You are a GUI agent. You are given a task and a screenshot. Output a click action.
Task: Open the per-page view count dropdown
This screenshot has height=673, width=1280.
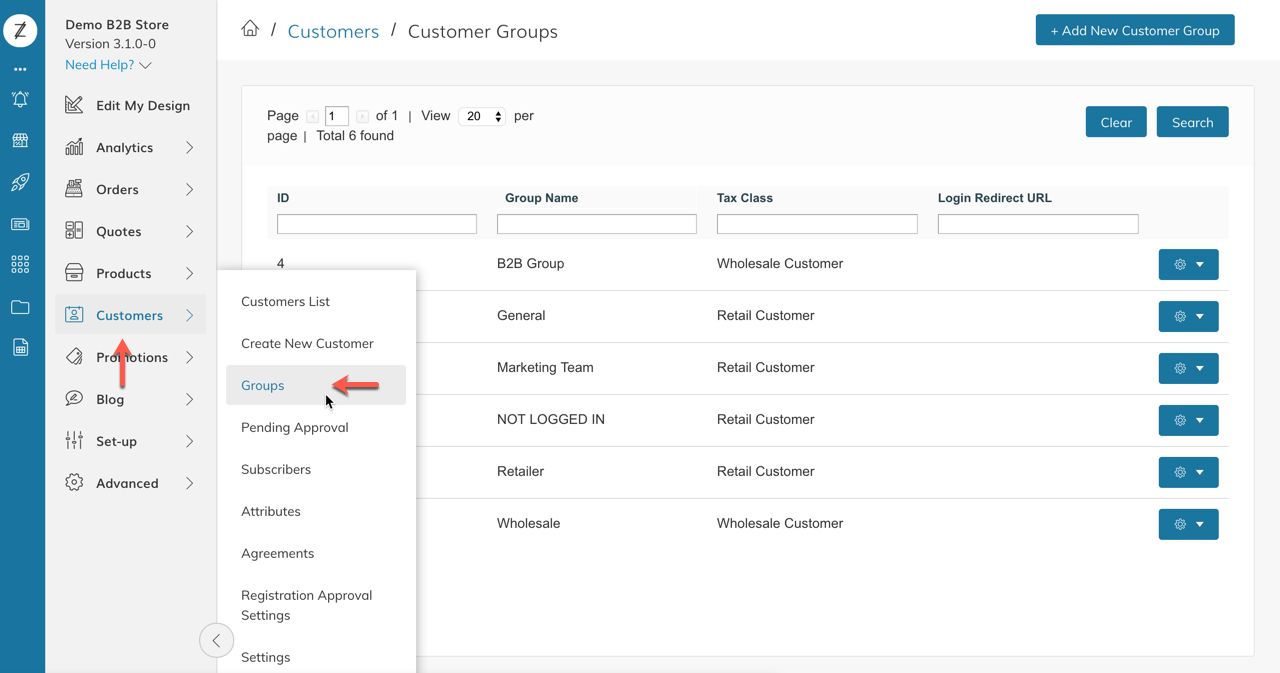click(x=482, y=116)
